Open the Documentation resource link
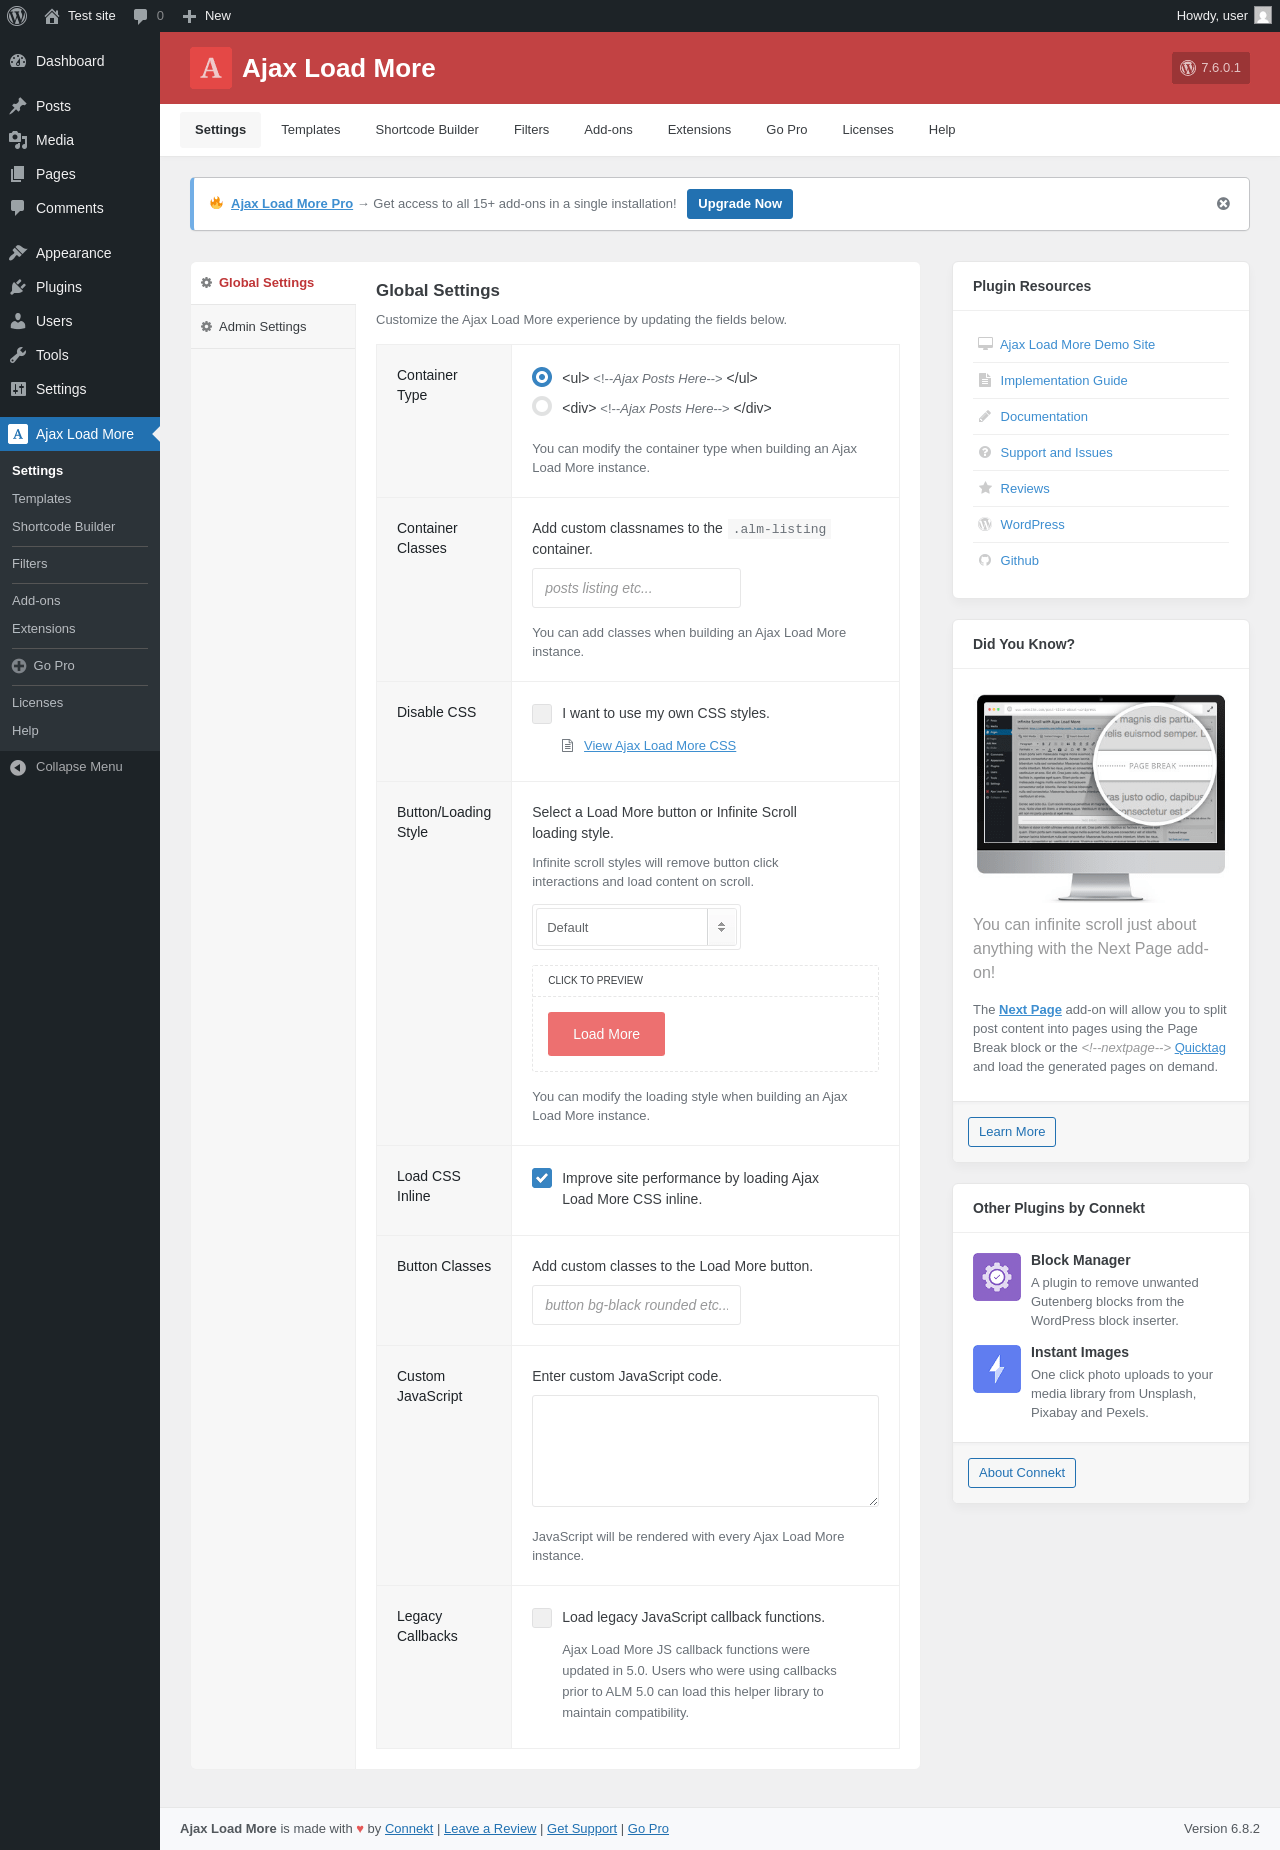This screenshot has width=1280, height=1850. point(1044,417)
